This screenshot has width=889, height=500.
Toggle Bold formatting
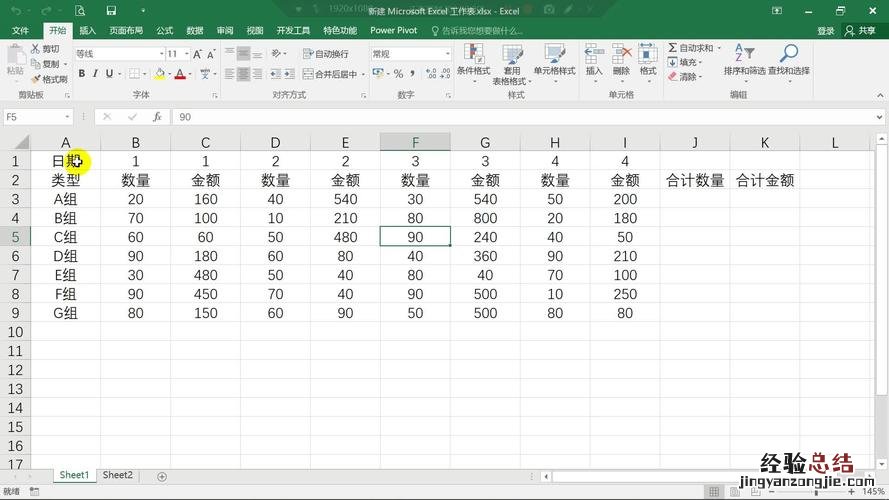[x=82, y=74]
